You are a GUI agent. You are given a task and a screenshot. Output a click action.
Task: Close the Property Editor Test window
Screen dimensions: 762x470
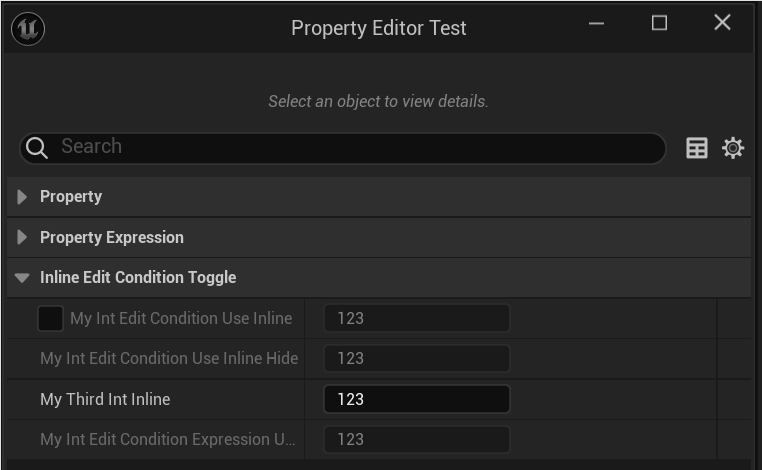click(x=722, y=24)
